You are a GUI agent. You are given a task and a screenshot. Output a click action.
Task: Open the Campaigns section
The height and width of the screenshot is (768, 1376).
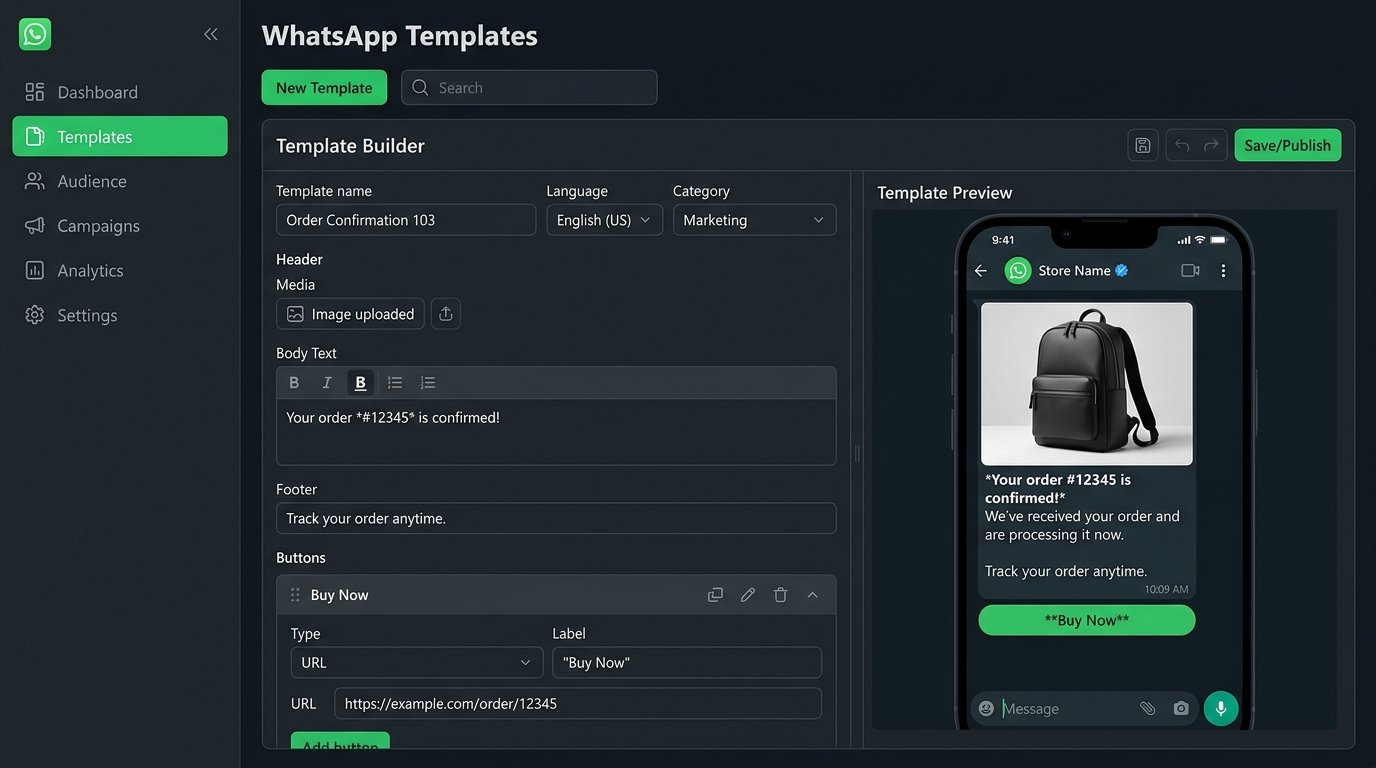(120, 226)
